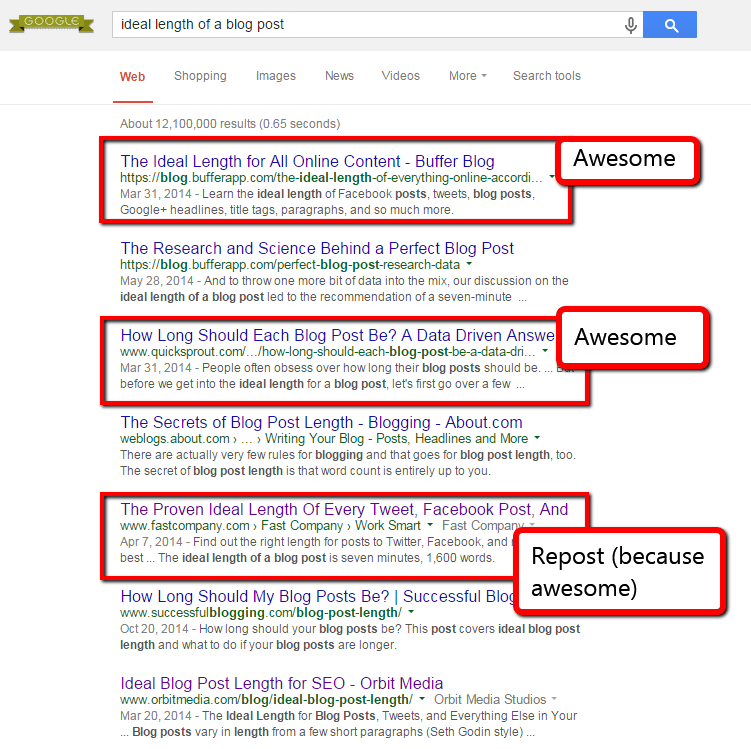The image size is (751, 749).
Task: Open 'Ideal Blog Post Length for SEO - Orbit Media'
Action: (282, 683)
